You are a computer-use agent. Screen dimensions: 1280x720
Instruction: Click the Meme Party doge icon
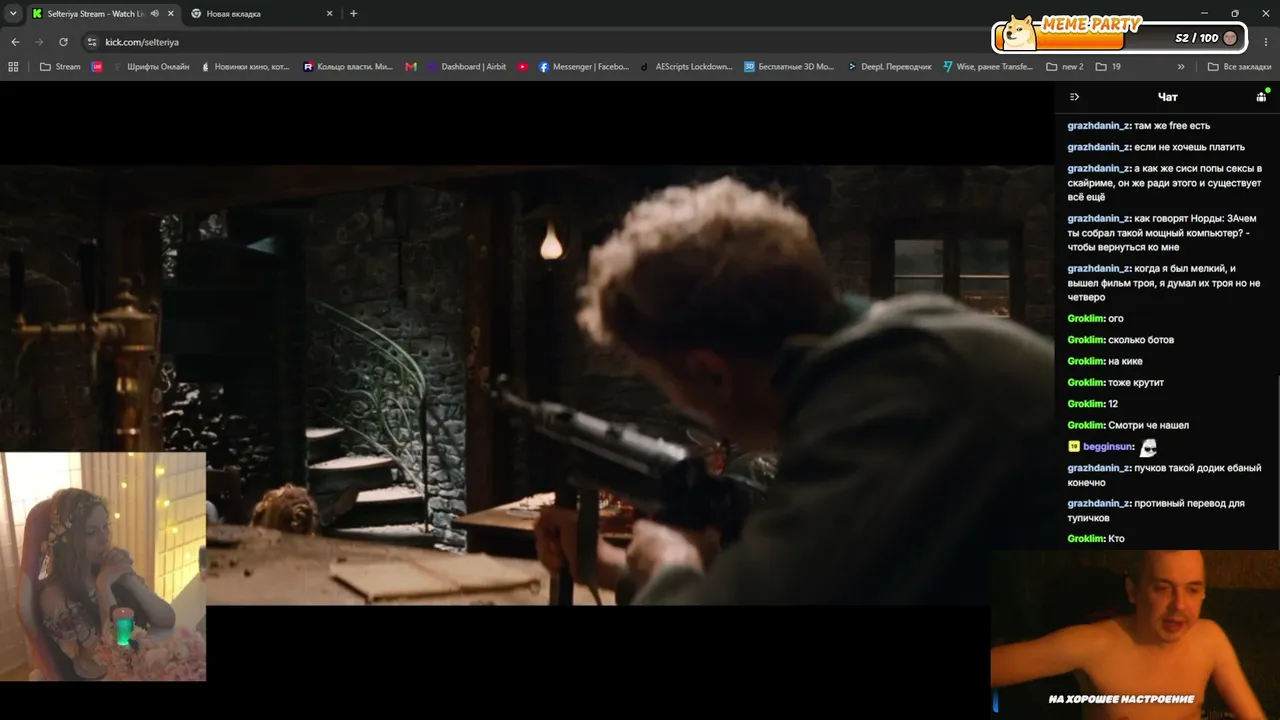coord(1019,34)
